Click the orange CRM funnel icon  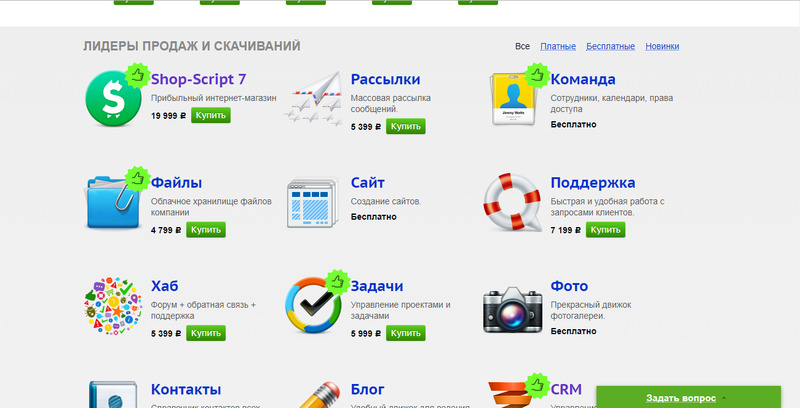tap(510, 395)
